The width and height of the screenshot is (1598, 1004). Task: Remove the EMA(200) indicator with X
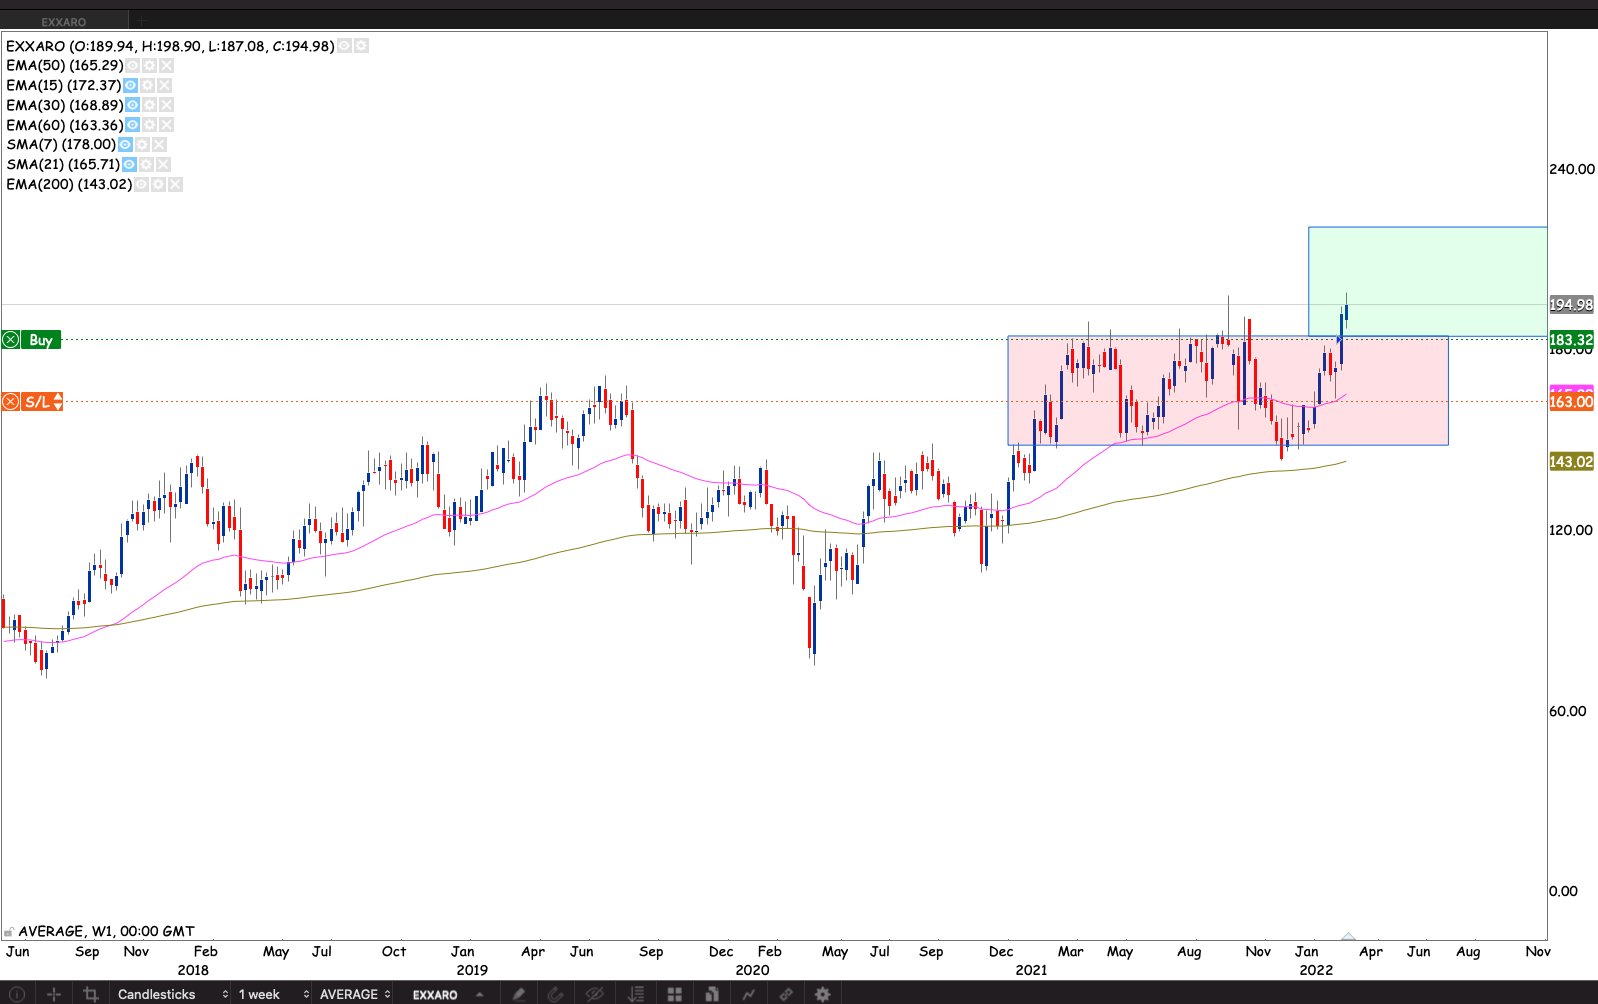(x=175, y=184)
